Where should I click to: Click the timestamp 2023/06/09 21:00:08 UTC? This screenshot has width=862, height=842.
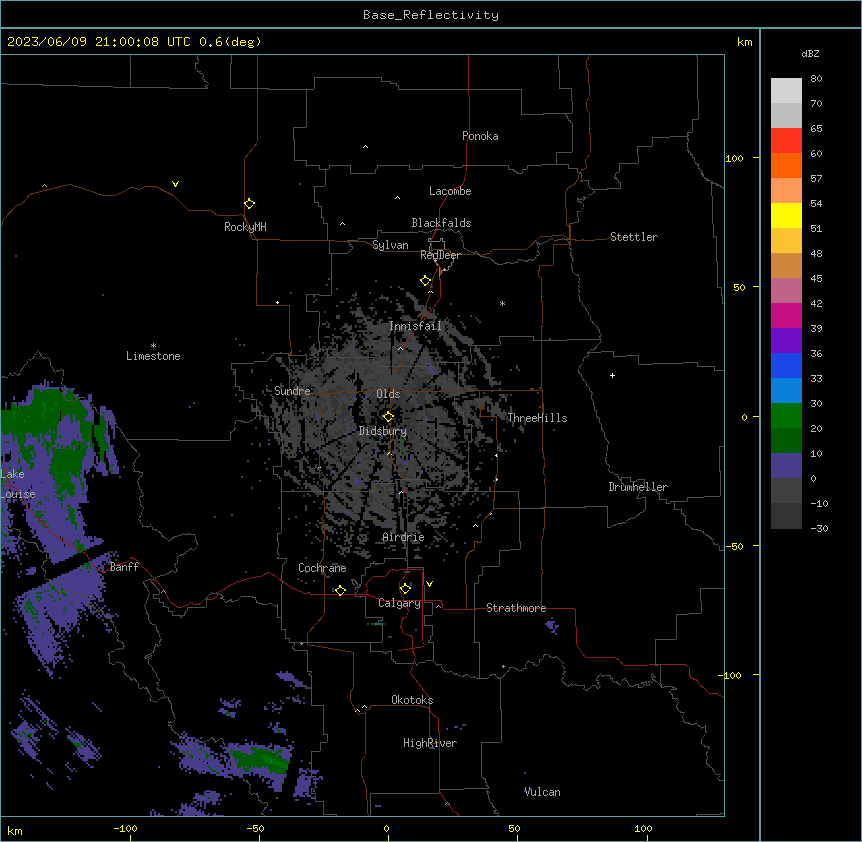point(99,42)
